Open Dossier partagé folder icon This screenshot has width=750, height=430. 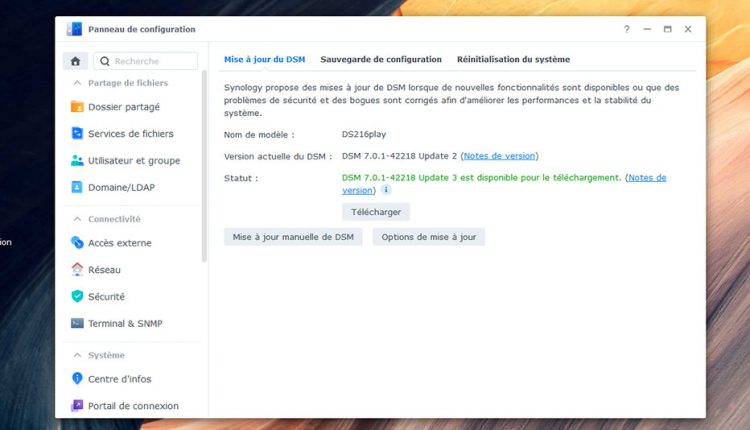[77, 107]
